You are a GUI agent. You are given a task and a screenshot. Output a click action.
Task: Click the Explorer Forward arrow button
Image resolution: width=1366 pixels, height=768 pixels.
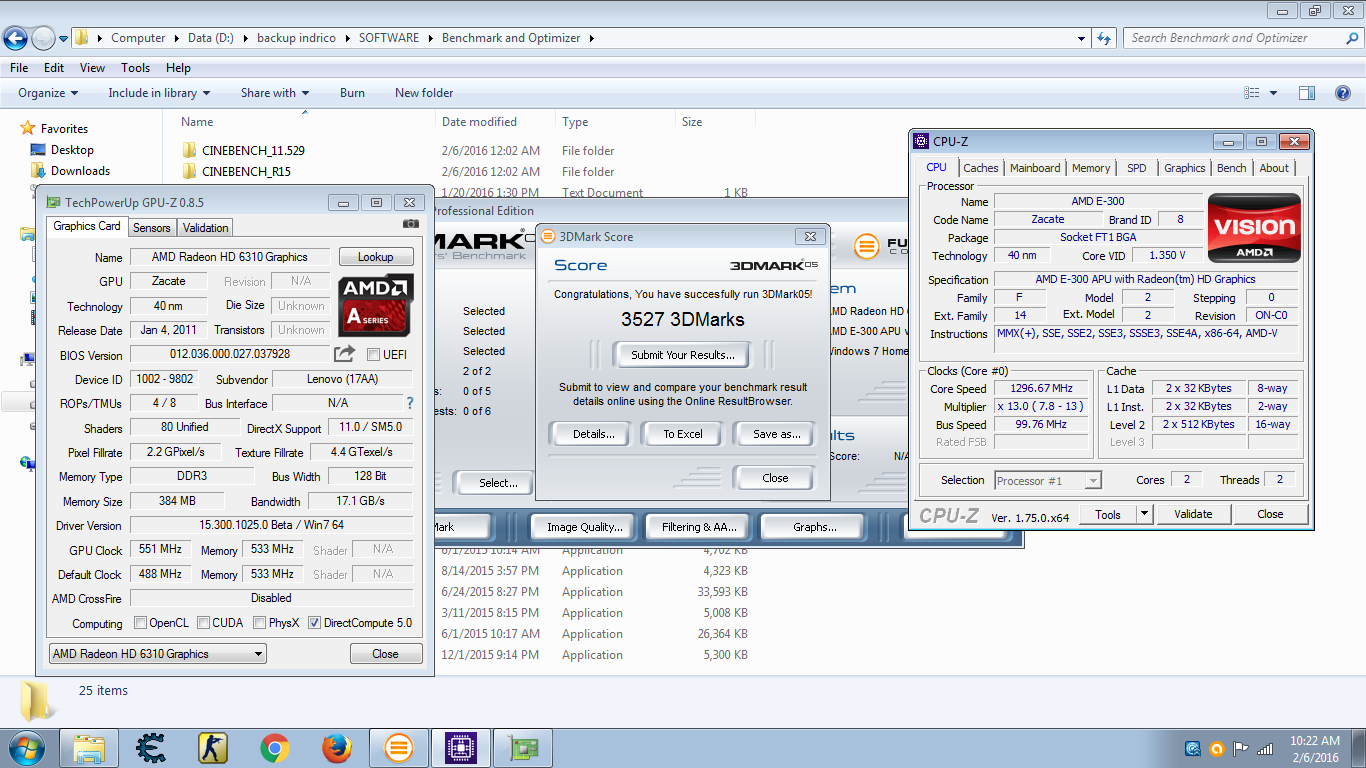pyautogui.click(x=43, y=38)
